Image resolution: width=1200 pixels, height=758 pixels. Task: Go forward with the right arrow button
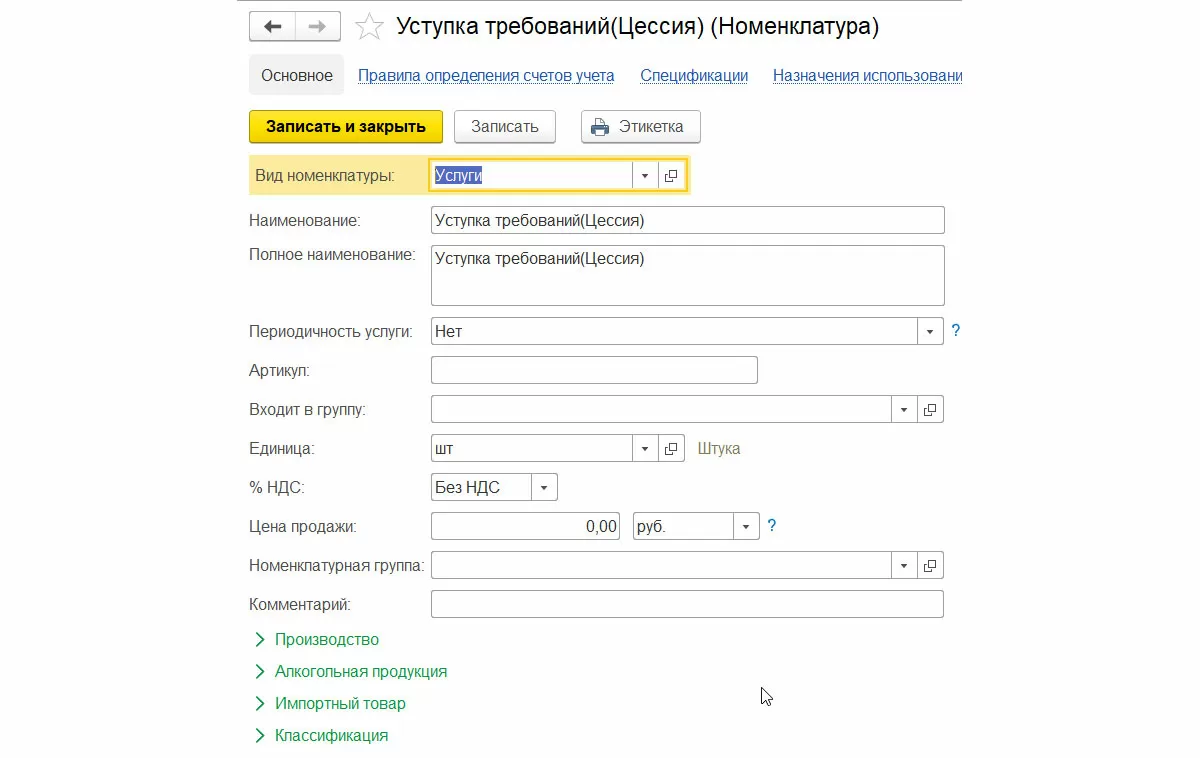317,27
